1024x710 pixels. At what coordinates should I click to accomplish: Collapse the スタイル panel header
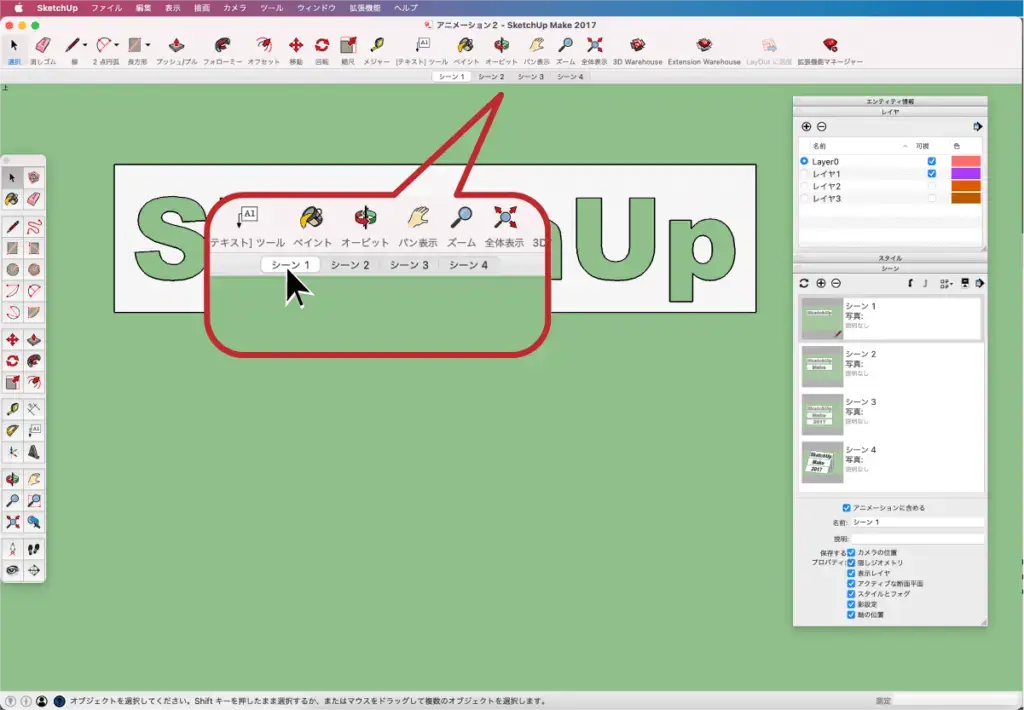coord(889,258)
